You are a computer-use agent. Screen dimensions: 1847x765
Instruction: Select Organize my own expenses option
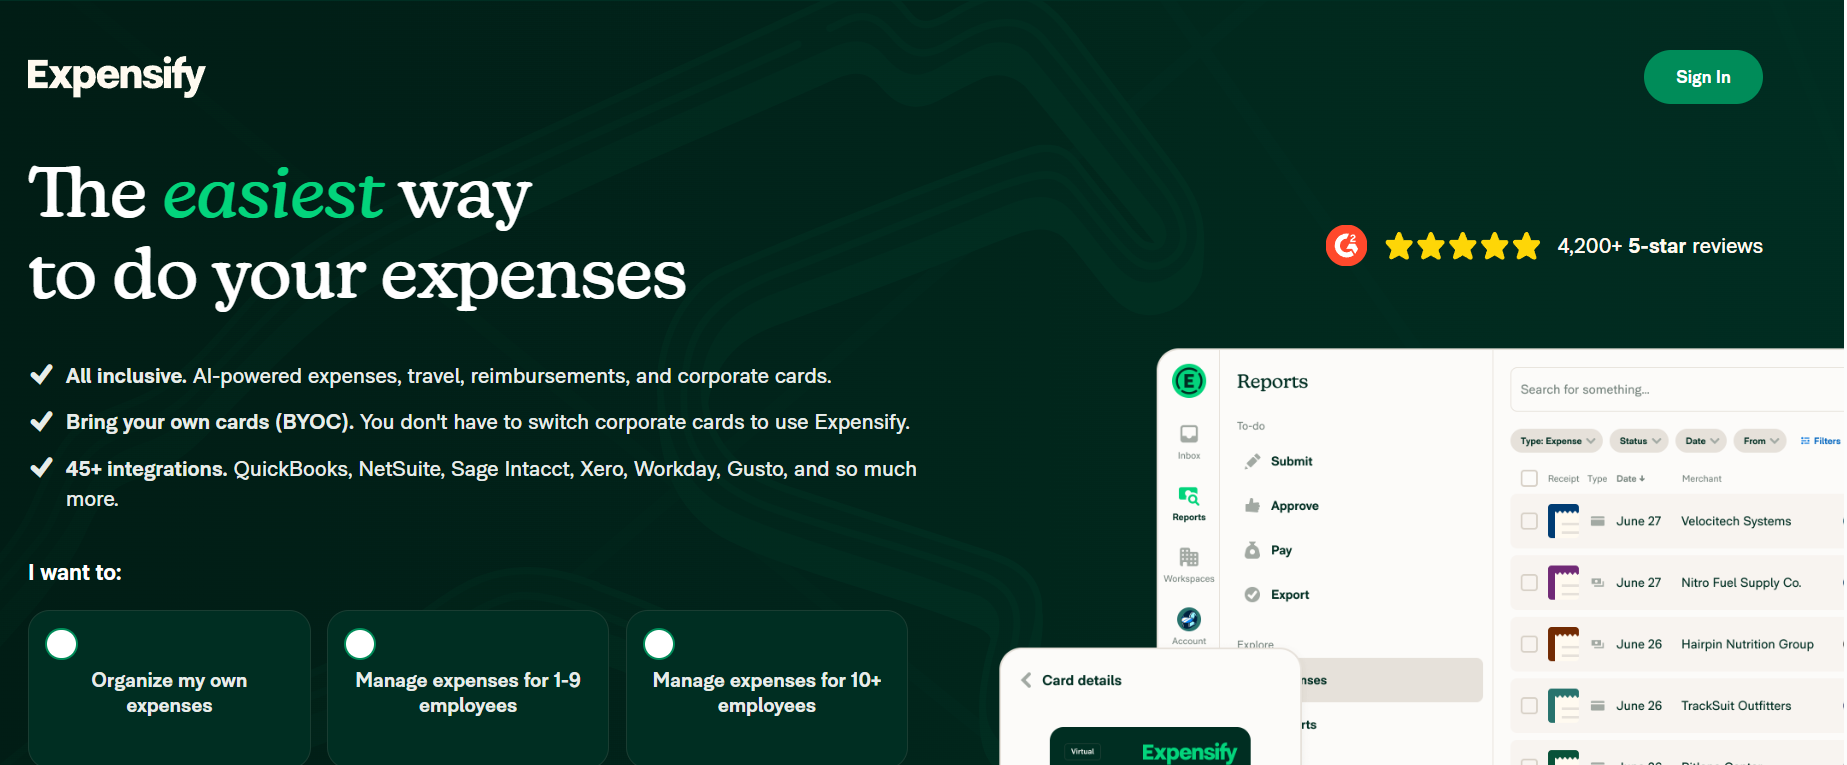coord(169,688)
